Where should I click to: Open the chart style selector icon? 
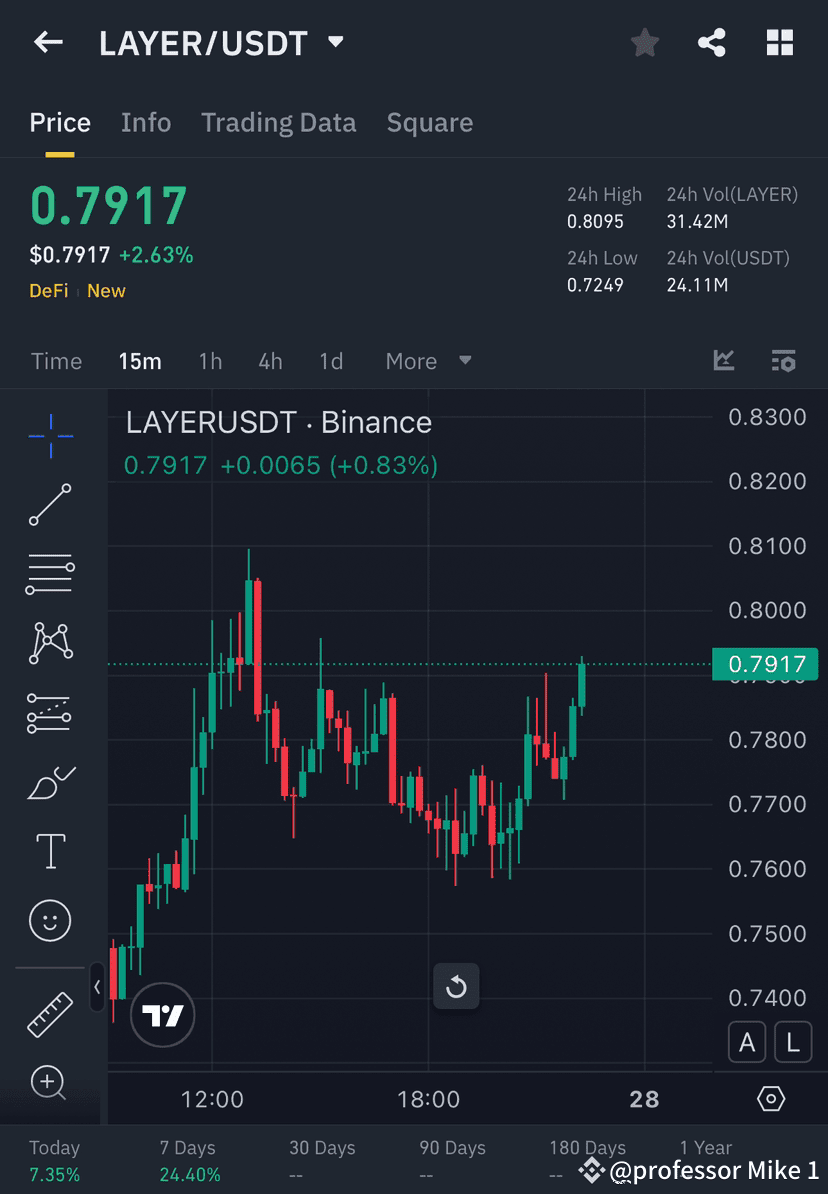click(723, 361)
